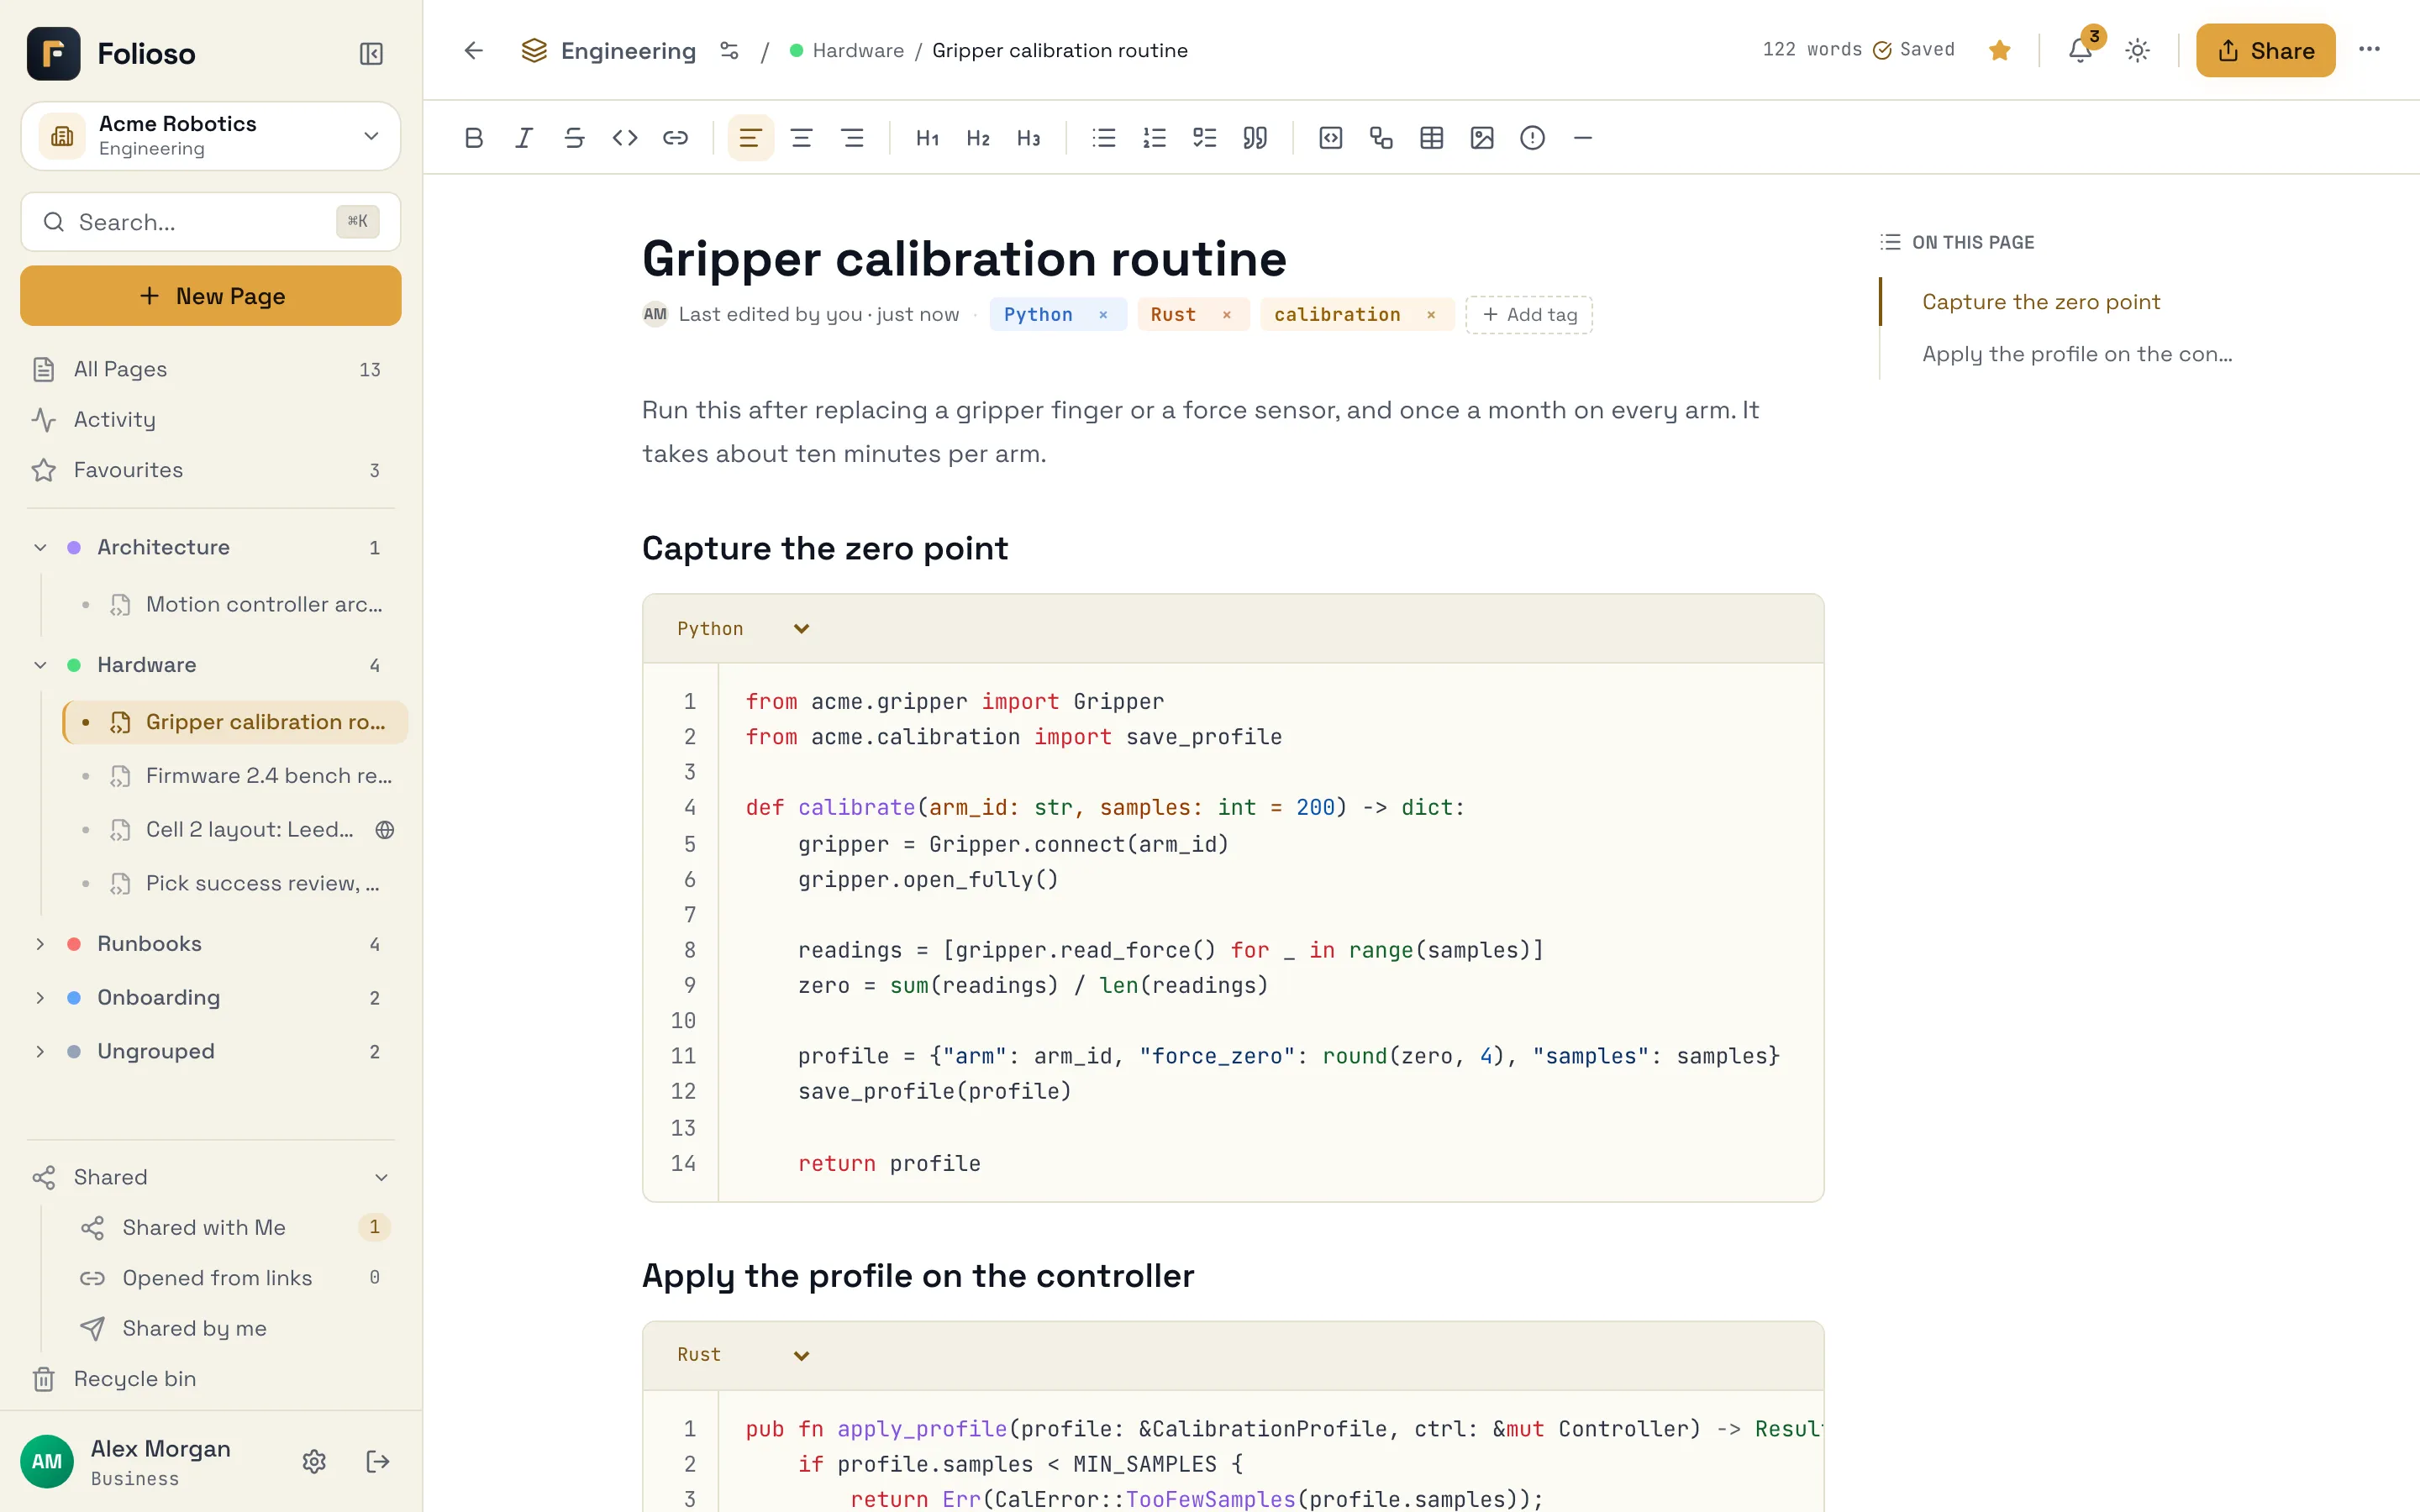
Task: Apply italic formatting
Action: point(524,138)
